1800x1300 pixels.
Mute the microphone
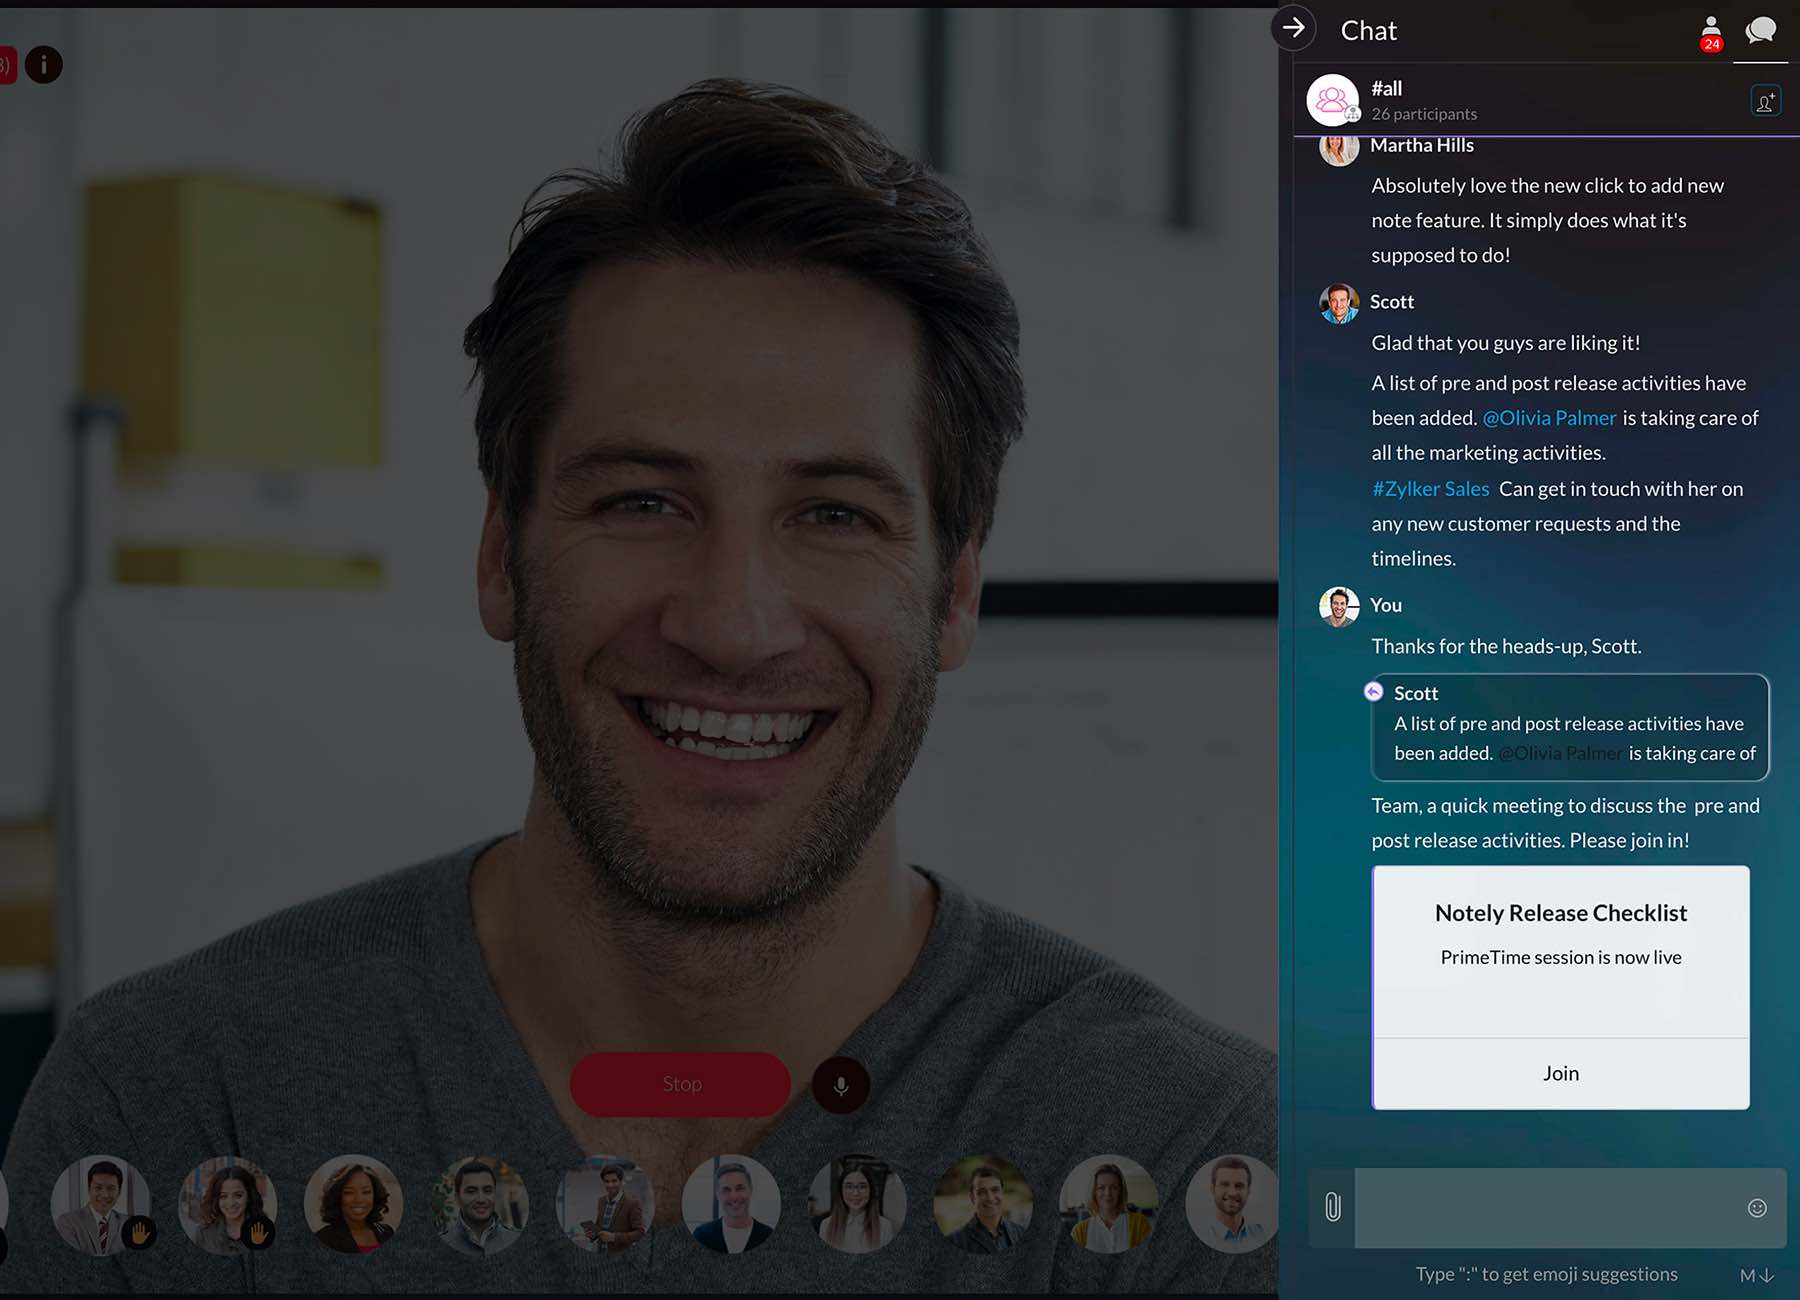coord(841,1085)
